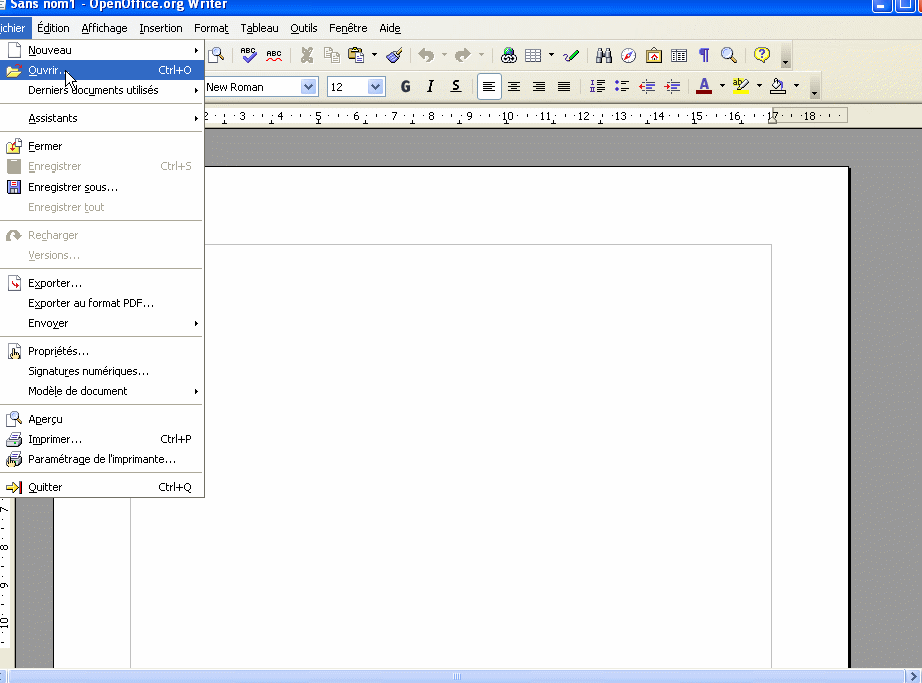The height and width of the screenshot is (683, 922).
Task: Click the Fermer menu entry
Action: [x=102, y=146]
